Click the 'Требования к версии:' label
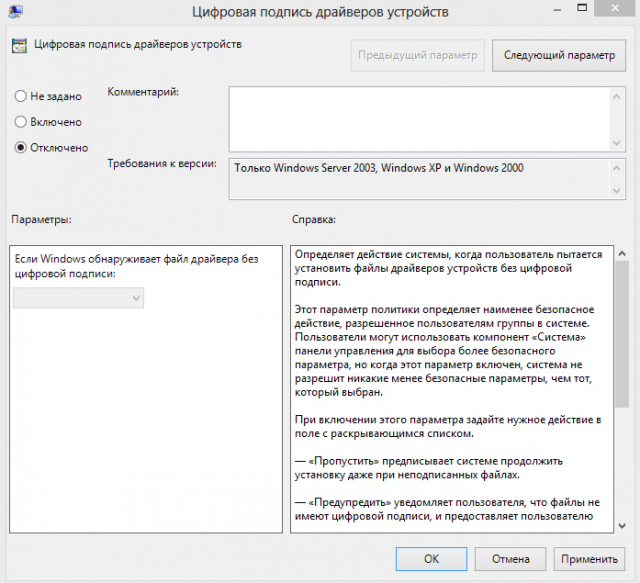 click(162, 164)
